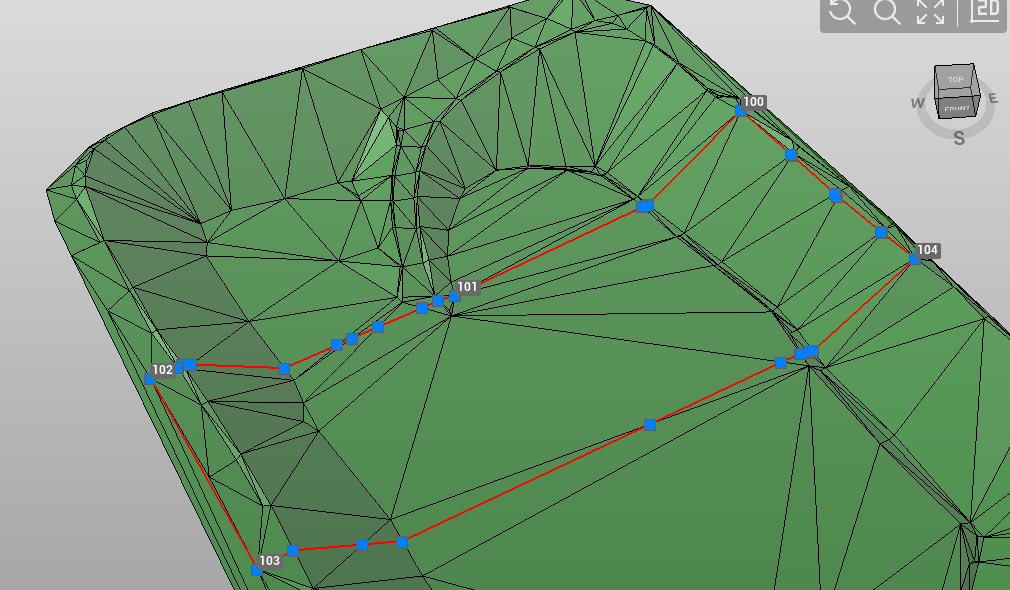Select survey point label 100
This screenshot has height=590, width=1010.
coord(752,101)
